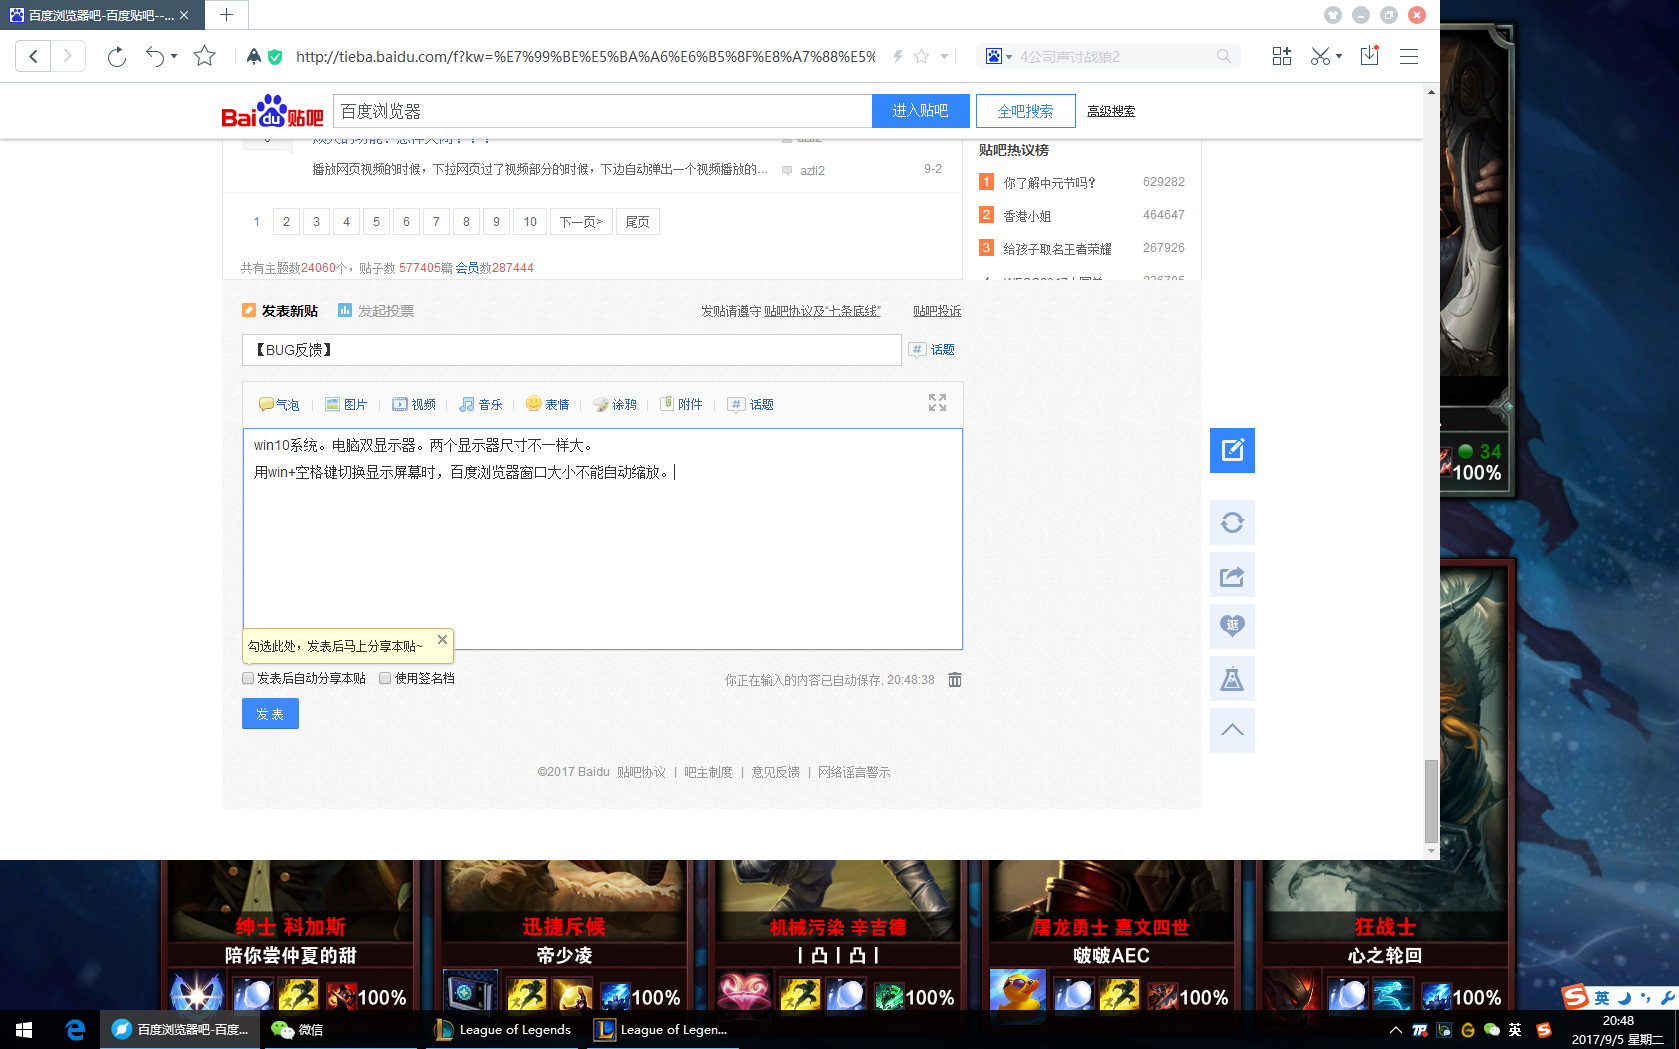Insert a topic via editor toolbar 话题
Screen dimensions: 1679x1049
pyautogui.click(x=750, y=405)
